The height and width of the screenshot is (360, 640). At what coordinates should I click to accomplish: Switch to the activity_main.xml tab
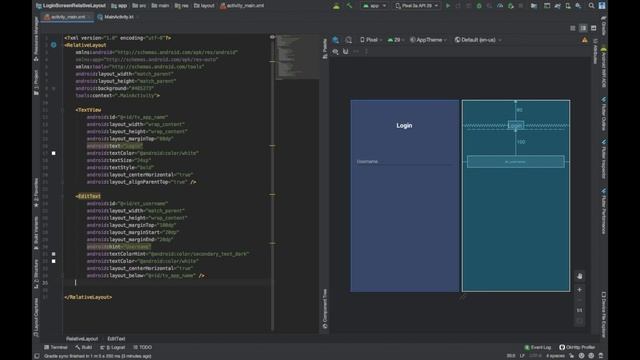point(67,17)
